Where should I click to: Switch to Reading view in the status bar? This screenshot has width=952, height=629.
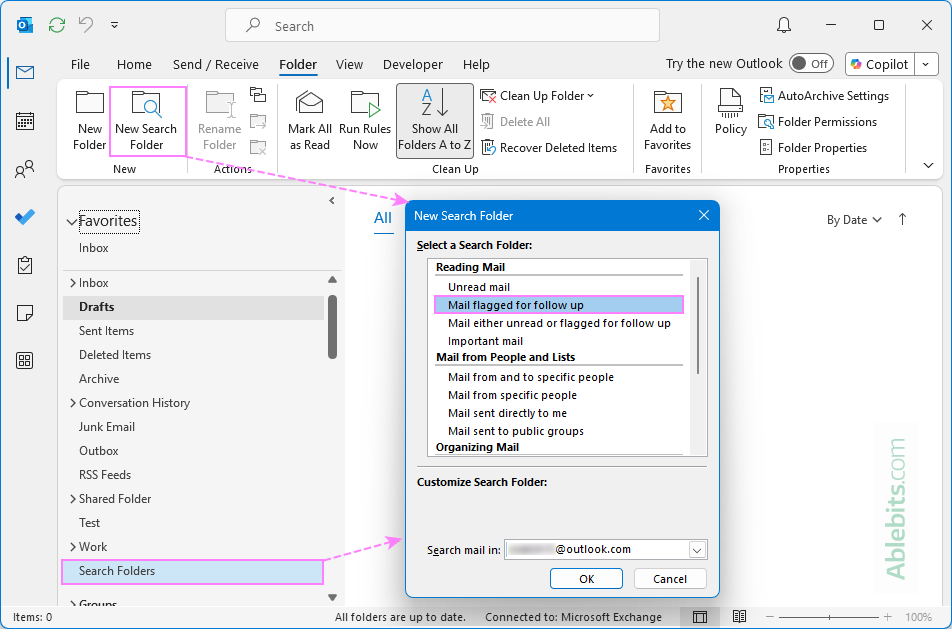point(739,617)
